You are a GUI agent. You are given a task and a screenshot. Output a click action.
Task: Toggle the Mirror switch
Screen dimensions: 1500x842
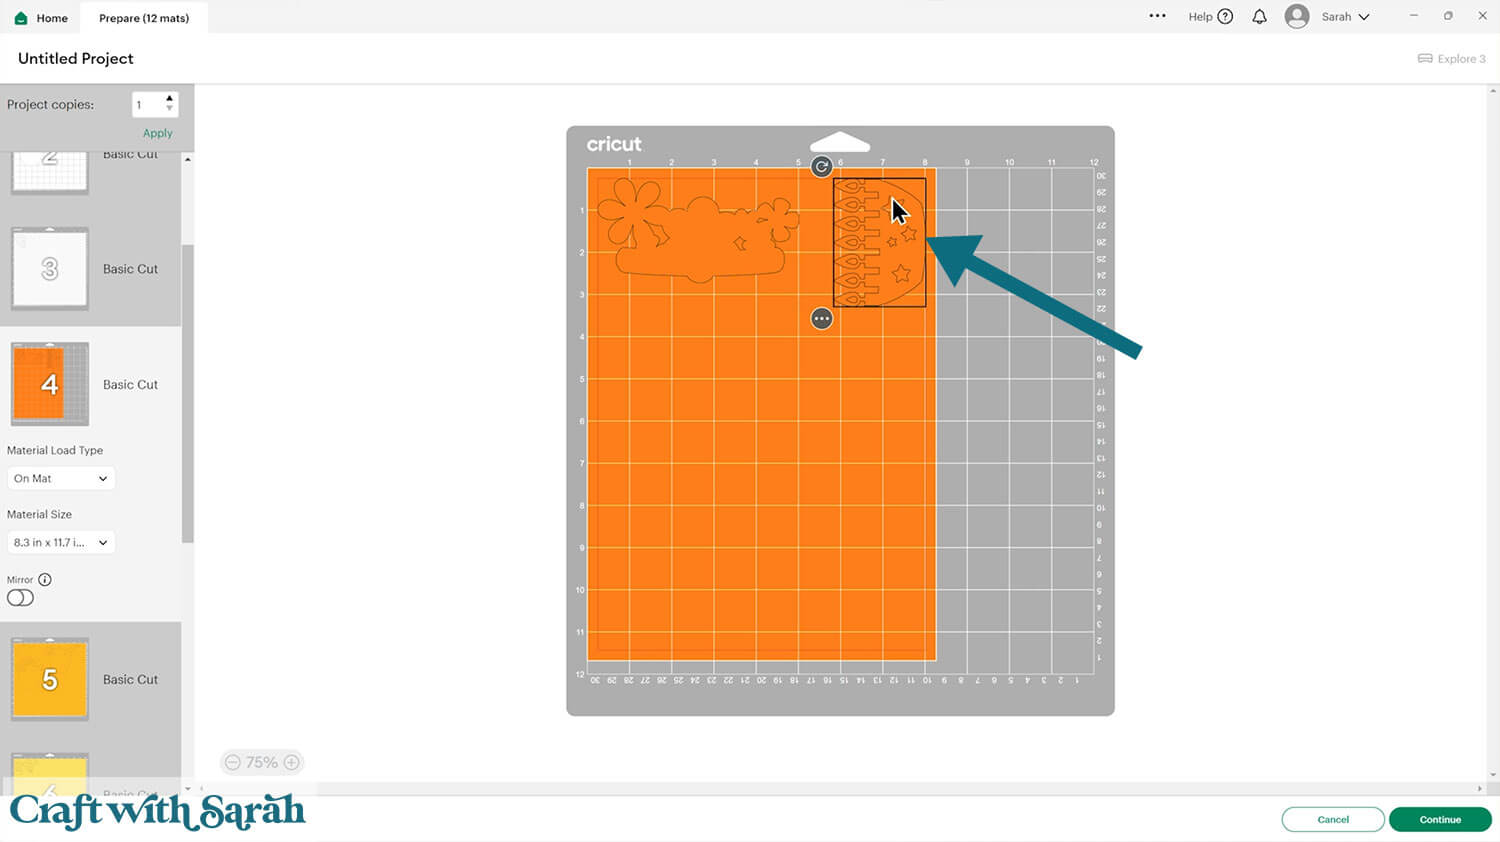pyautogui.click(x=20, y=598)
